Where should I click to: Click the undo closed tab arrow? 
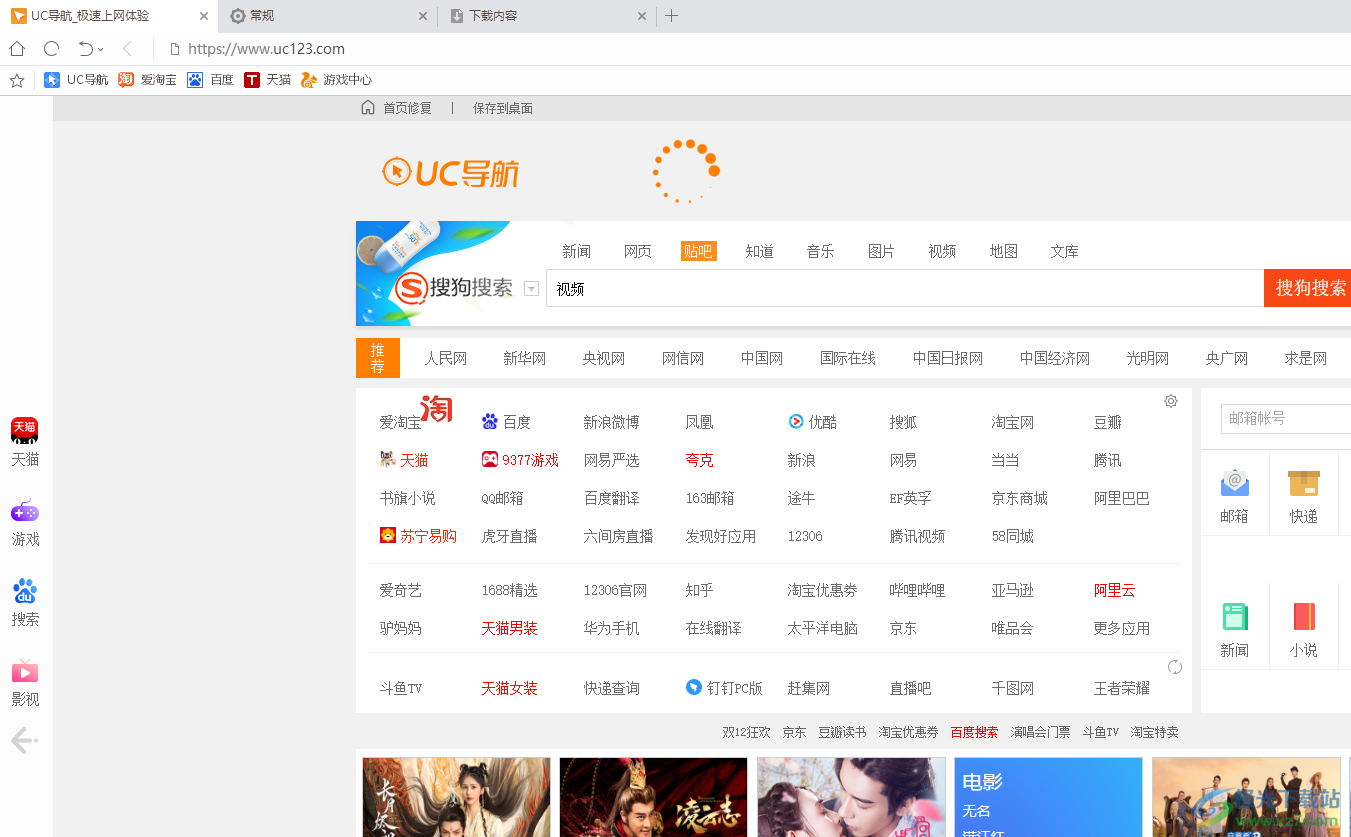(x=86, y=49)
